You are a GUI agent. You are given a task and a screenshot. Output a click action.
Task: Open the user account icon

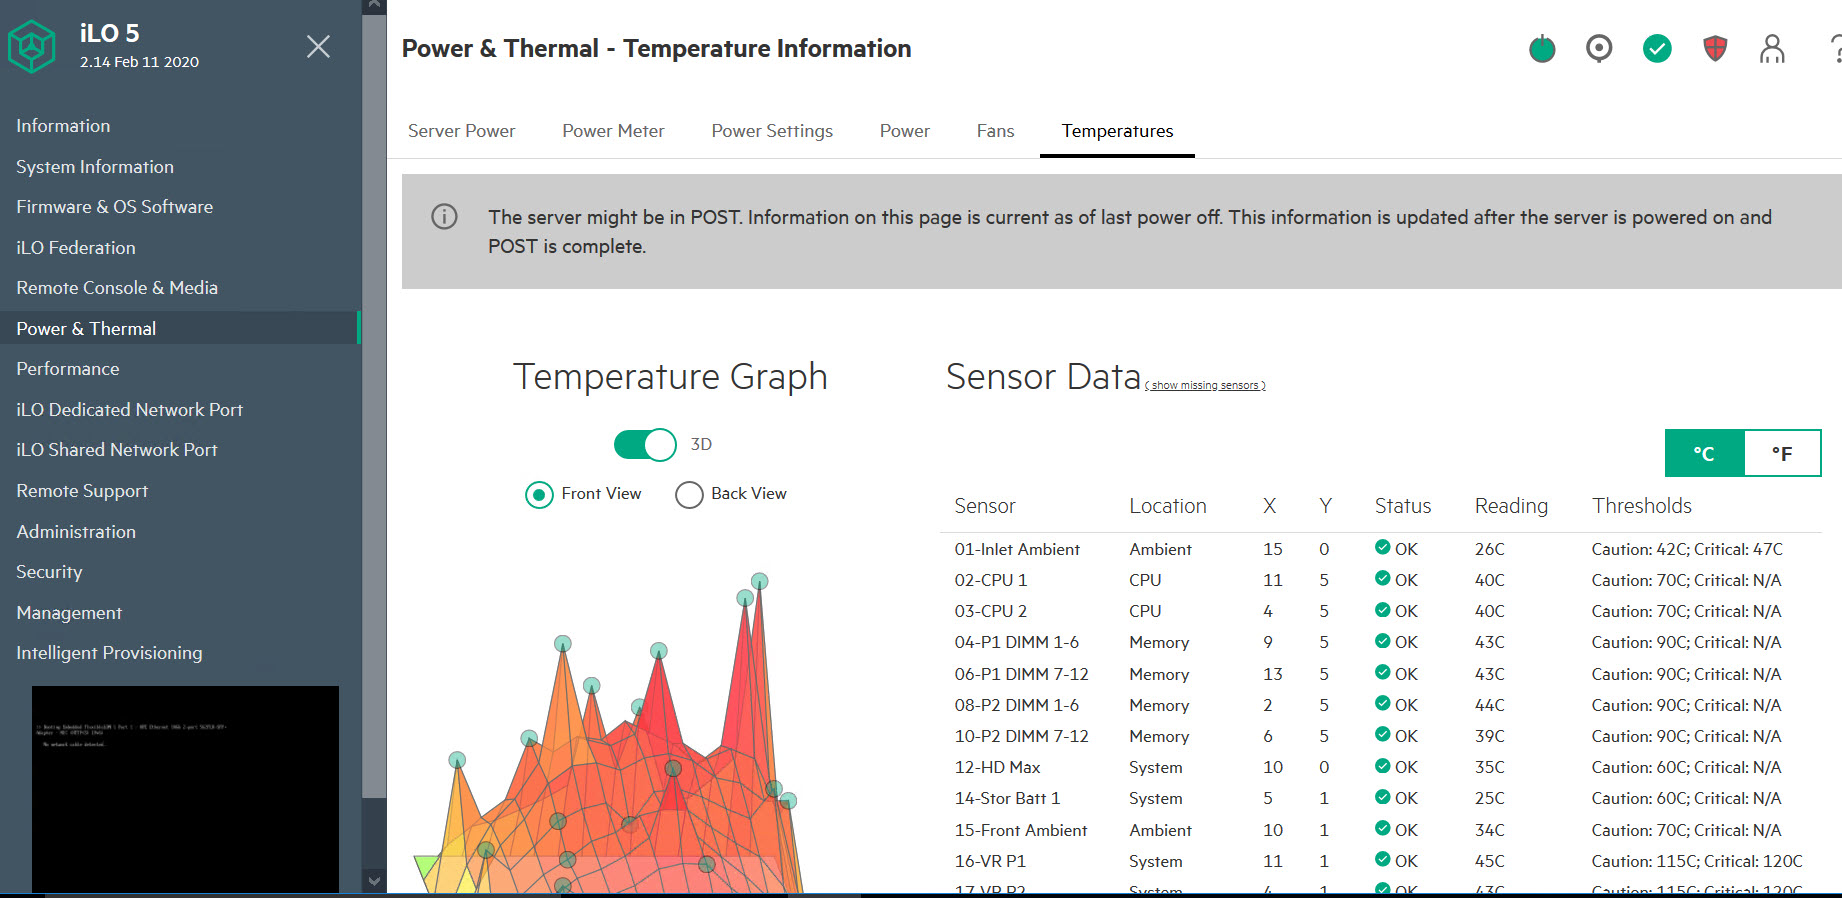(x=1772, y=48)
